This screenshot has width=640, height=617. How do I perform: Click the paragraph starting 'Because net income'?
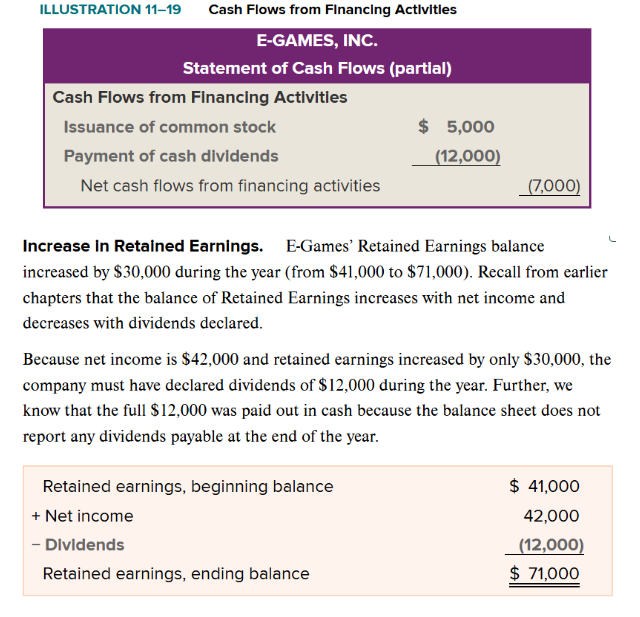point(316,398)
